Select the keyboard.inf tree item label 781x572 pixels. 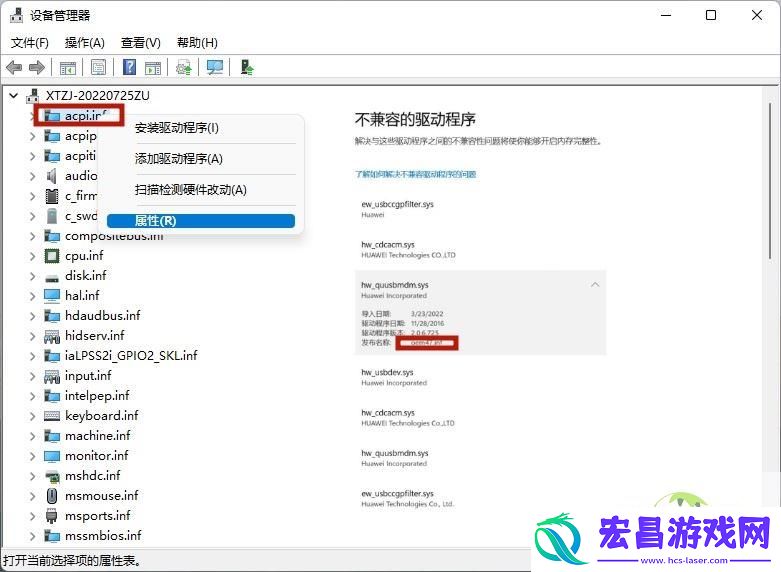(x=102, y=416)
